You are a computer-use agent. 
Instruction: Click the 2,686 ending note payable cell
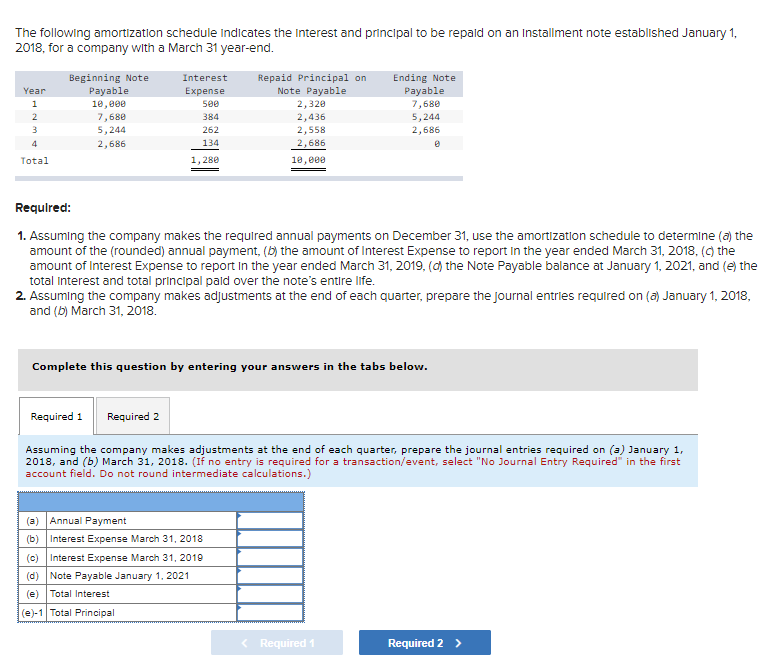click(425, 130)
